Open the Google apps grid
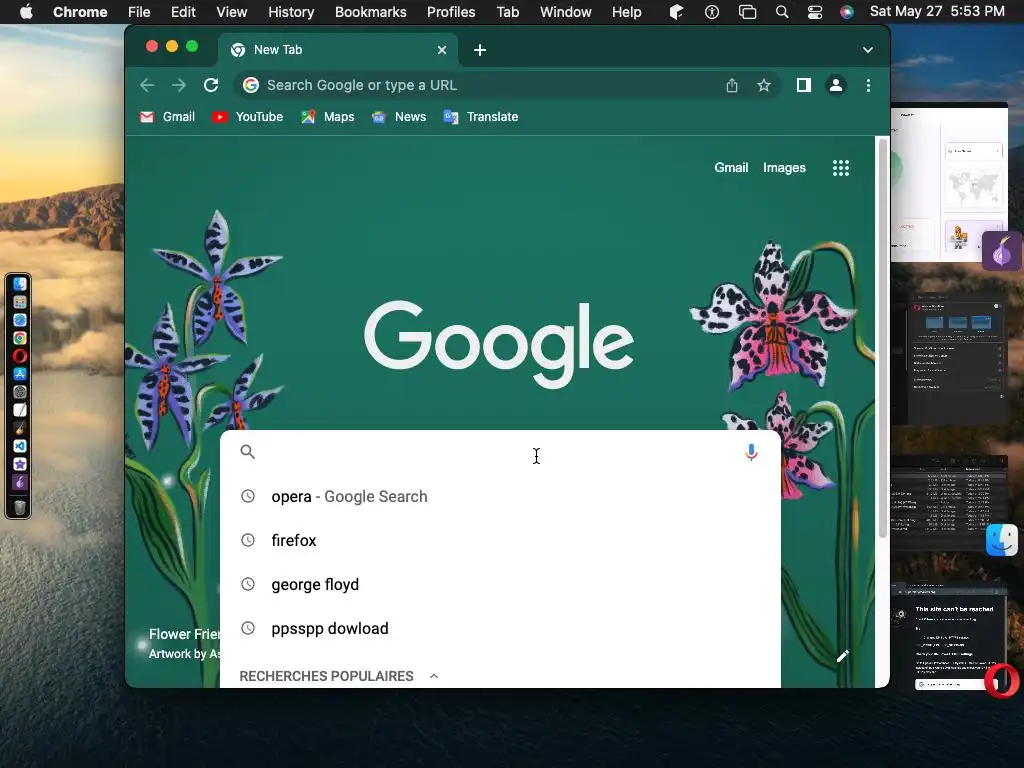1024x768 pixels. point(840,168)
